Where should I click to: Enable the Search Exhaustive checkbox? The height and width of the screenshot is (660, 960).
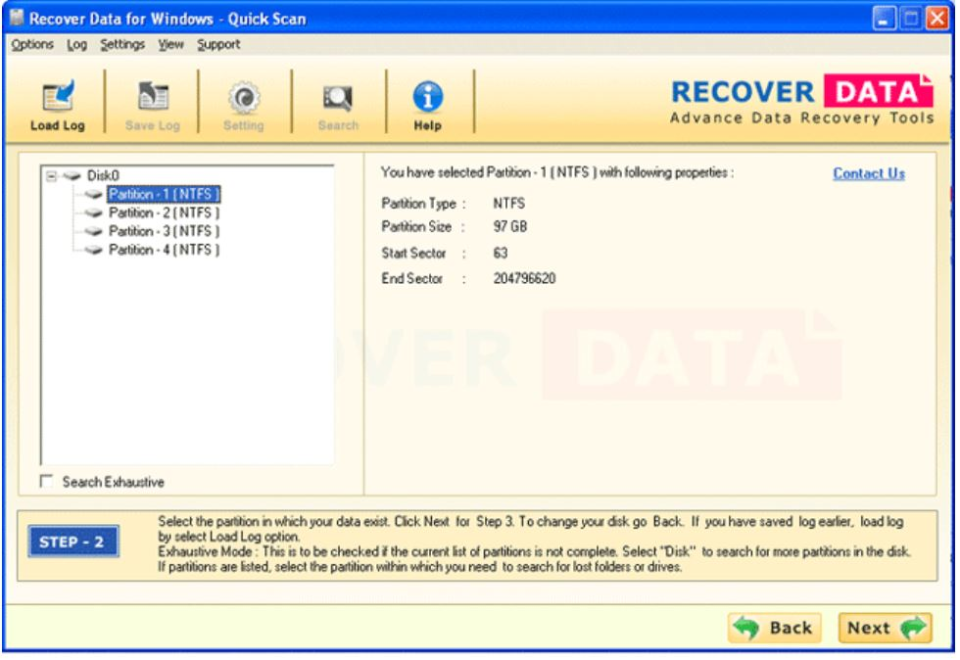click(47, 481)
